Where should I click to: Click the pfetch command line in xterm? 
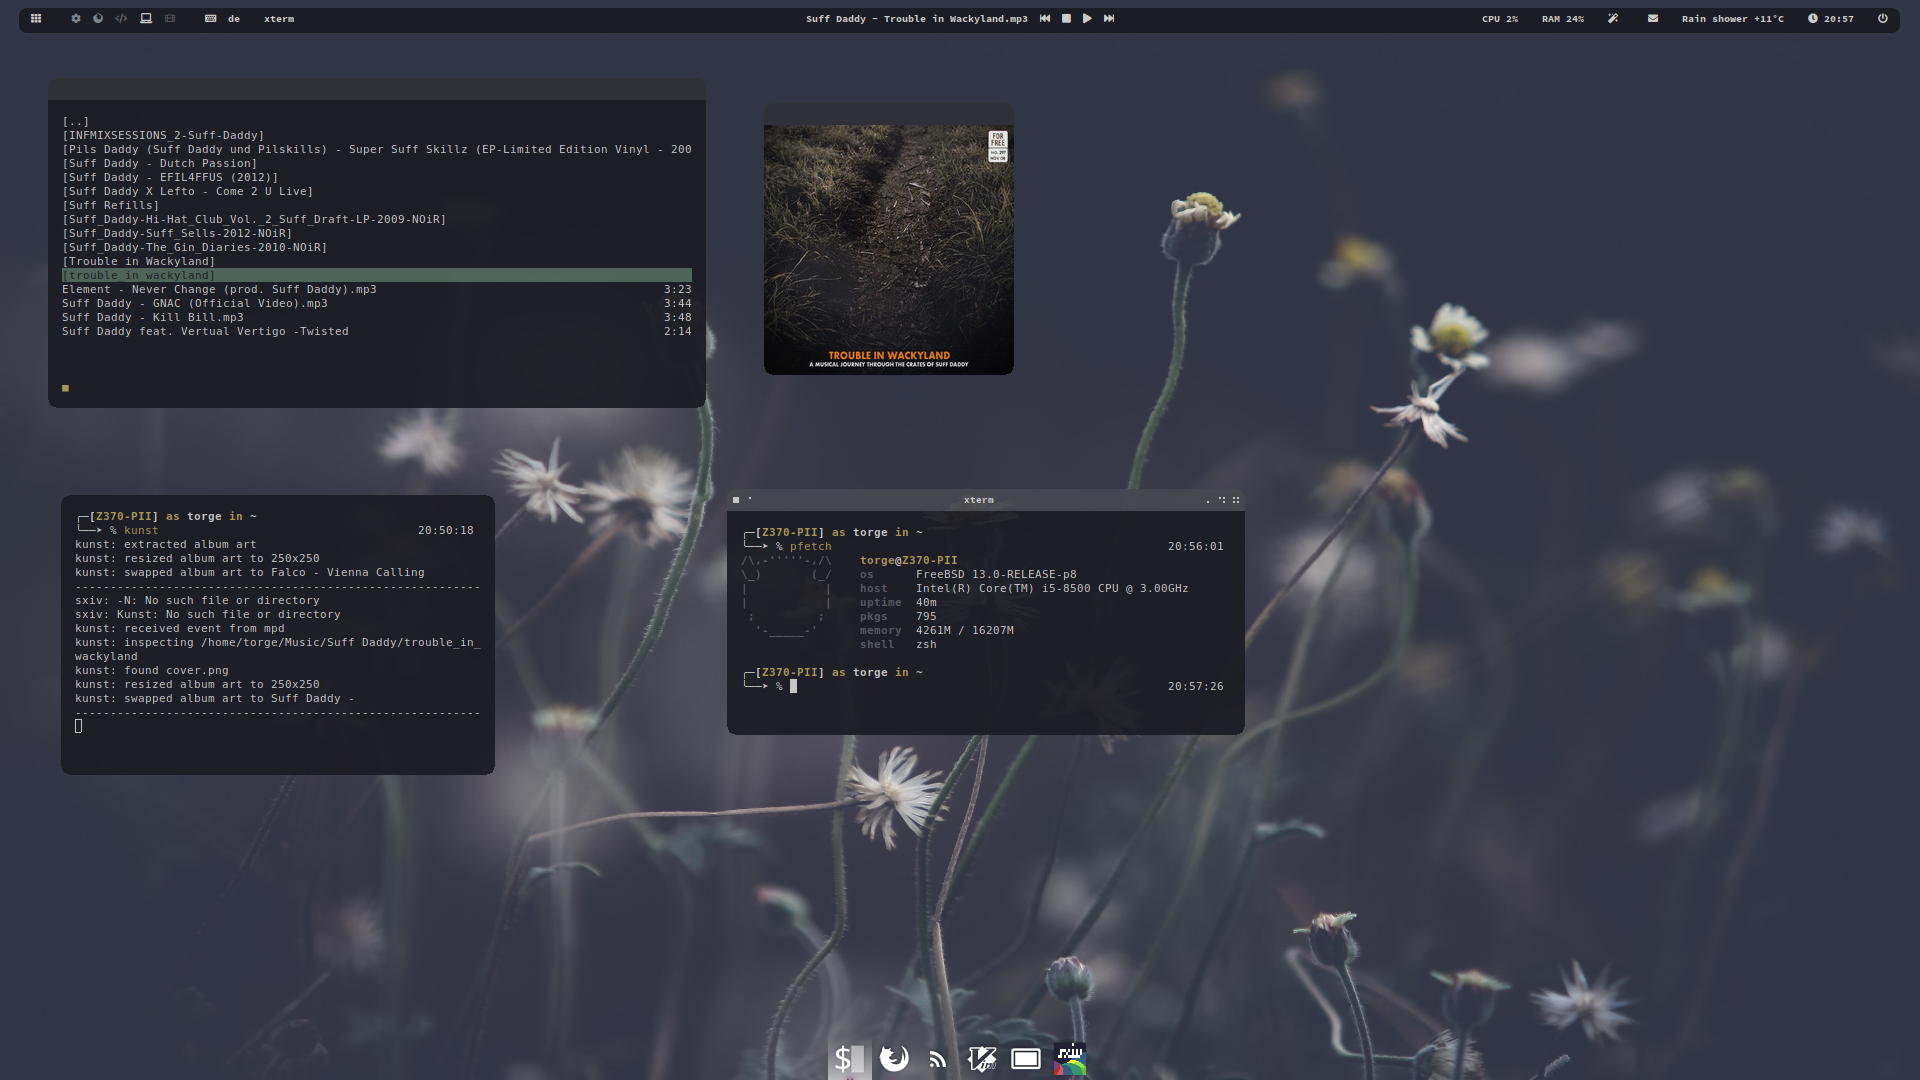810,546
